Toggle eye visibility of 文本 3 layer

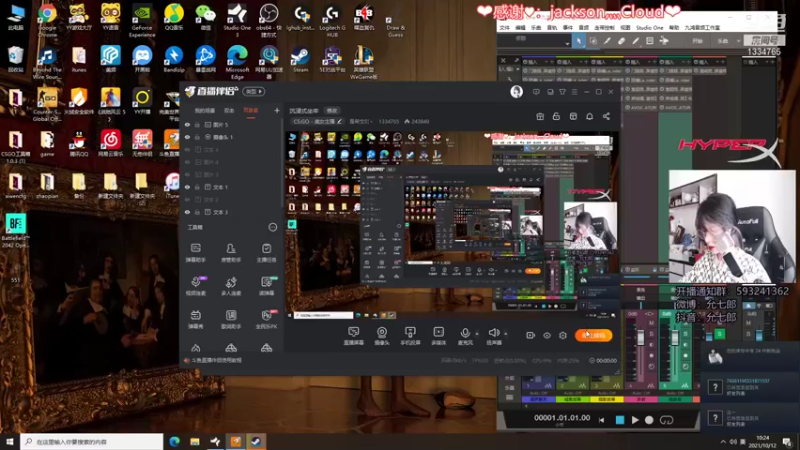187,212
